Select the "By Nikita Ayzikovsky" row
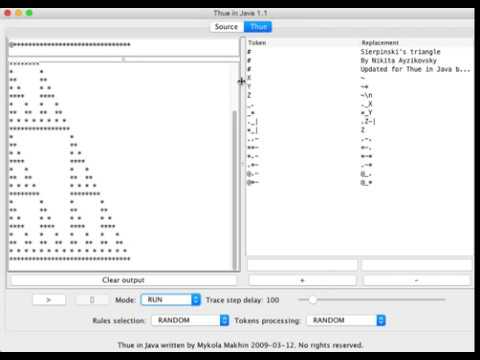The image size is (480, 360). point(360,60)
